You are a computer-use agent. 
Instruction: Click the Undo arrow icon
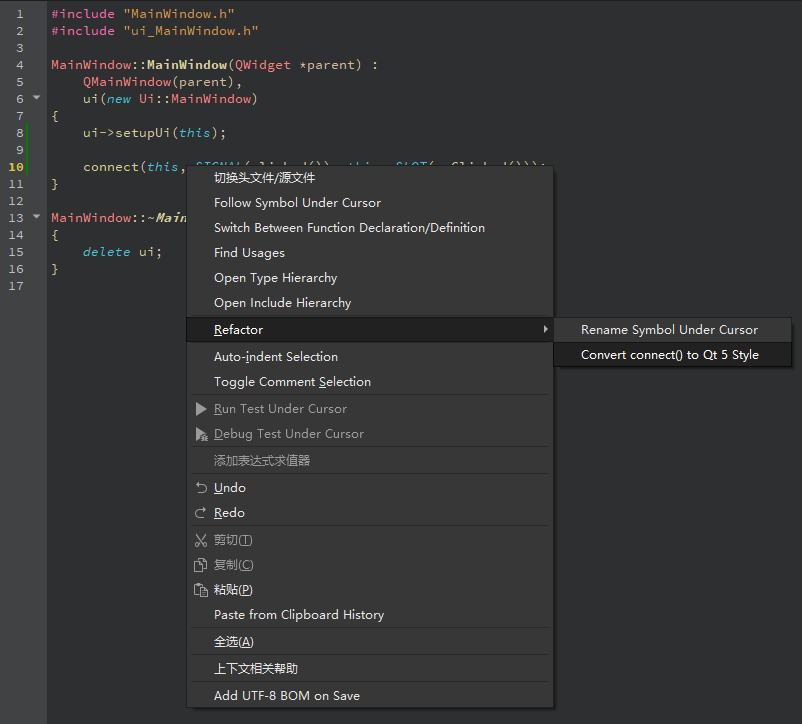click(201, 488)
